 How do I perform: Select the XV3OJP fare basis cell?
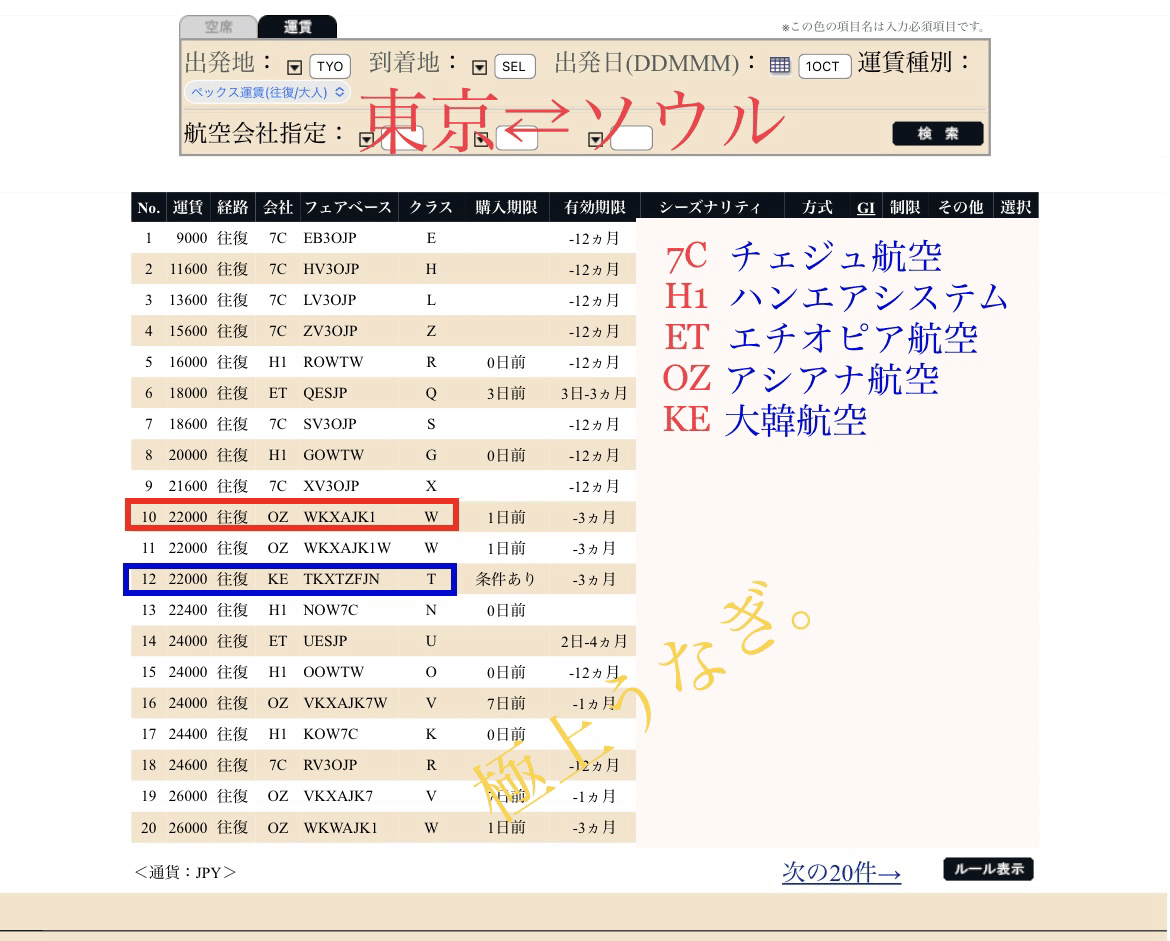coord(331,486)
